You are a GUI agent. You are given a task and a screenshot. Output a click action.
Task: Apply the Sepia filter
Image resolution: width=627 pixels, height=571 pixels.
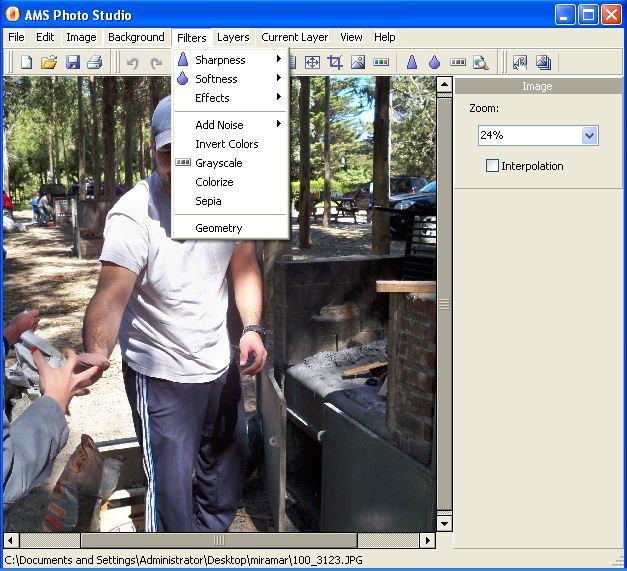tap(232, 201)
